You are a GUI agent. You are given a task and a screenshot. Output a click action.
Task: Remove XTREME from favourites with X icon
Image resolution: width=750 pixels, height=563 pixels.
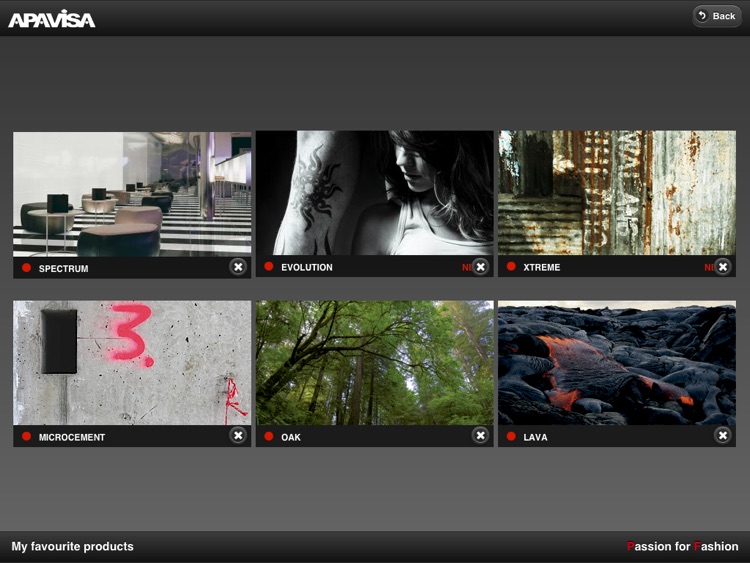tap(723, 267)
